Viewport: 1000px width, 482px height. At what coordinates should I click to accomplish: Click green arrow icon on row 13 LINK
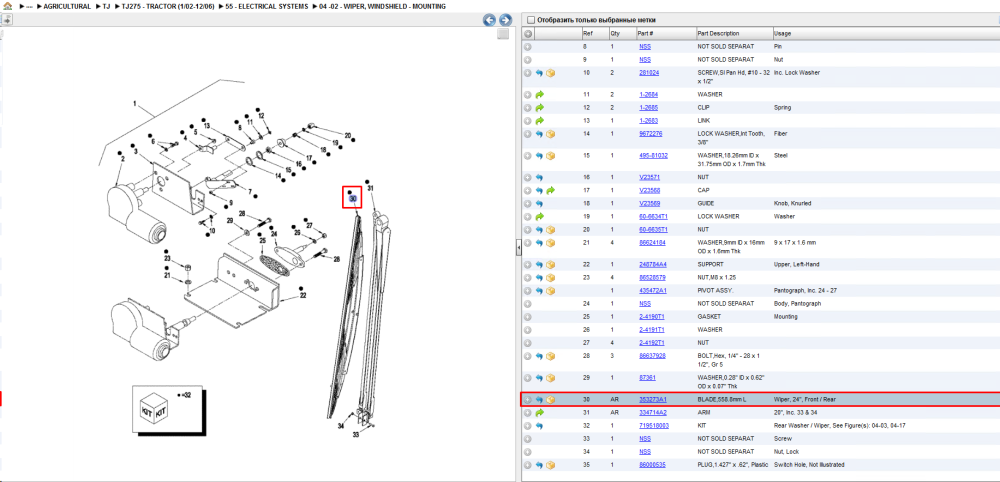click(540, 120)
